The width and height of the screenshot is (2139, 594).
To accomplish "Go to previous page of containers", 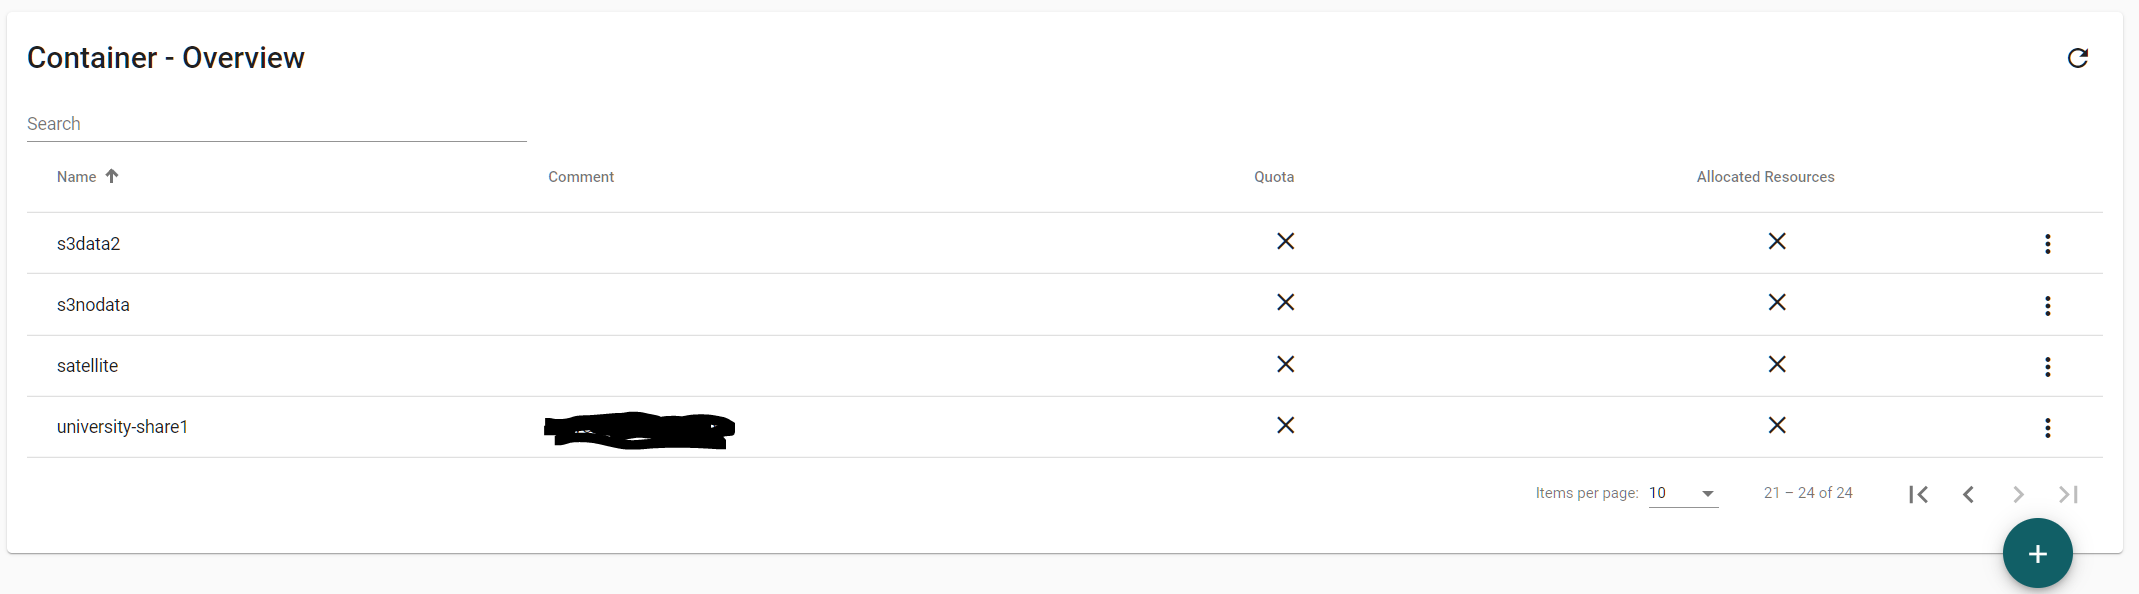I will pos(1968,494).
